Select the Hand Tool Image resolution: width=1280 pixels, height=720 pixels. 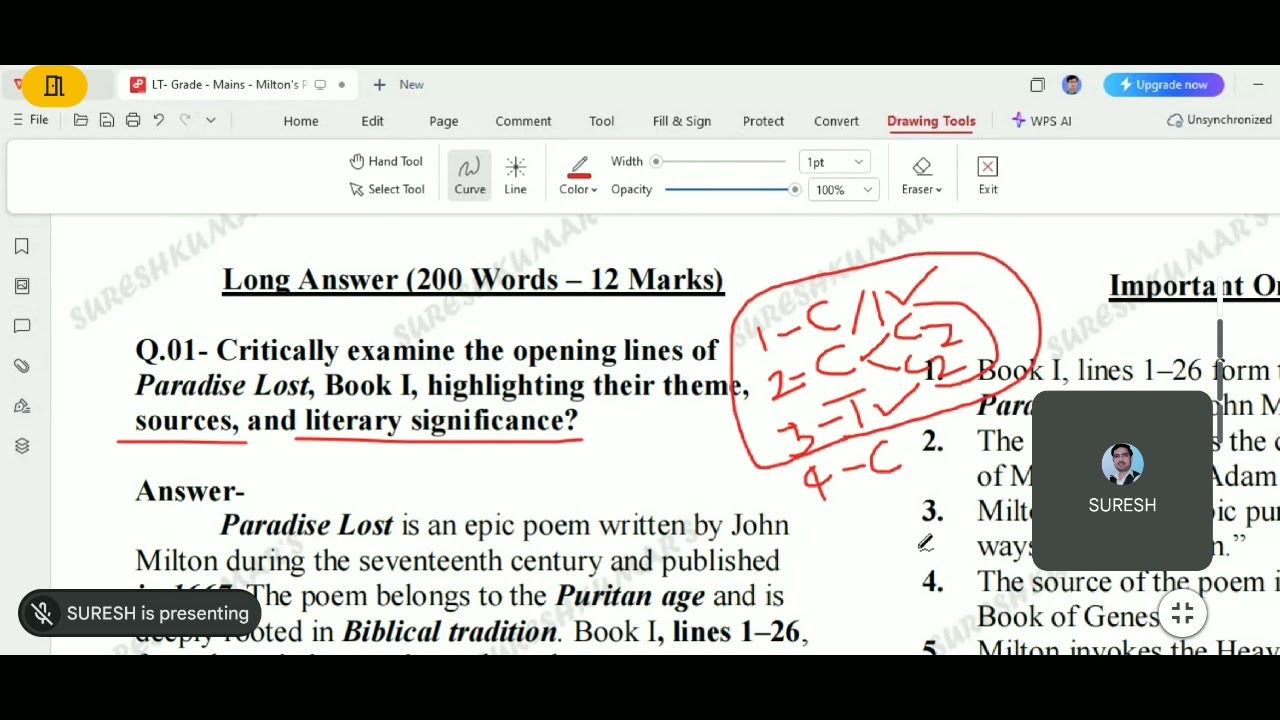point(386,161)
